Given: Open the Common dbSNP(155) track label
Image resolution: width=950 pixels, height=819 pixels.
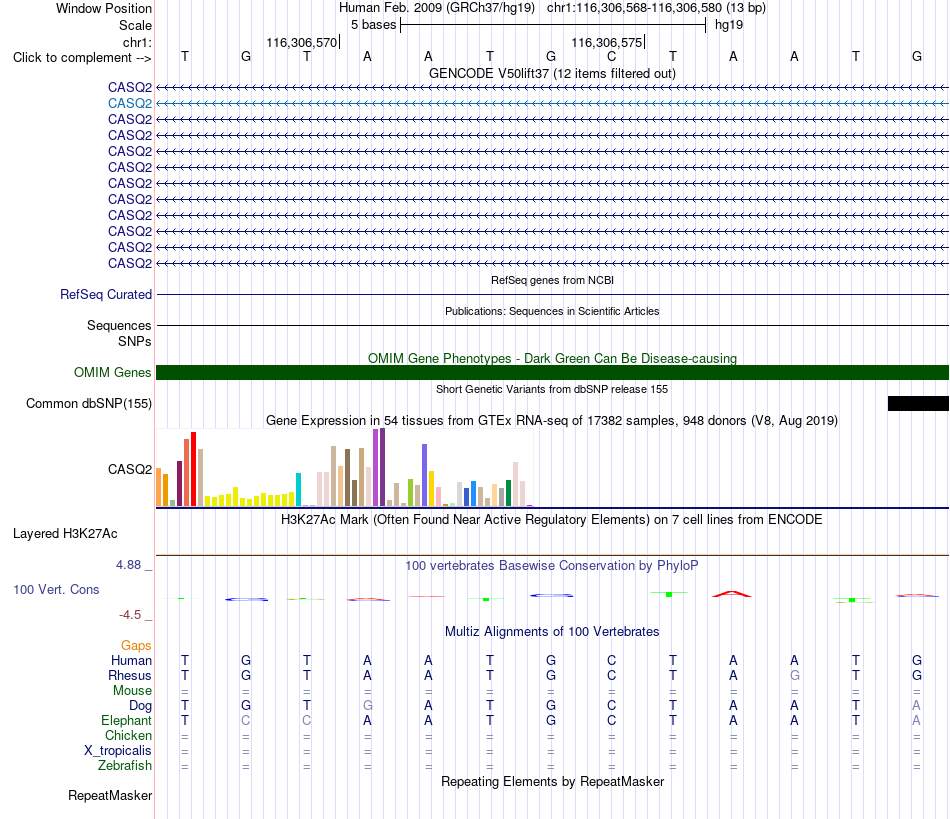Looking at the screenshot, I should [89, 403].
